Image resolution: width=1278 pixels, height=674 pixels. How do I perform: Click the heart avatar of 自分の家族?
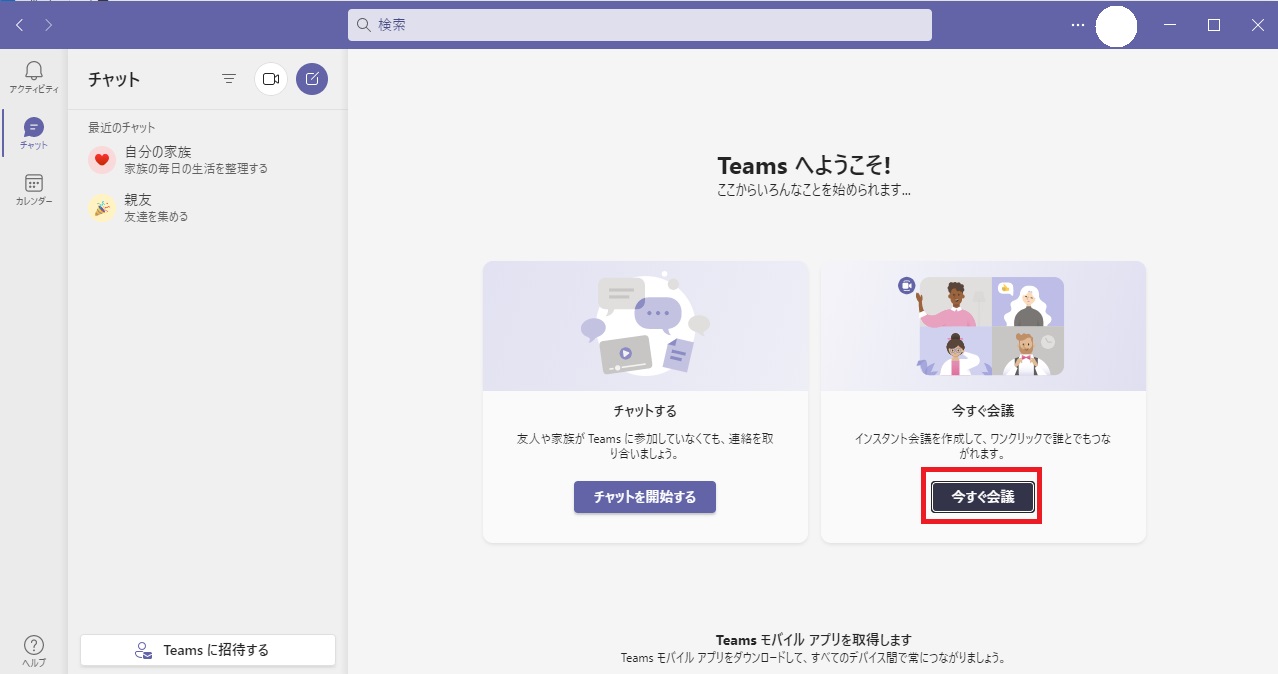click(x=102, y=160)
